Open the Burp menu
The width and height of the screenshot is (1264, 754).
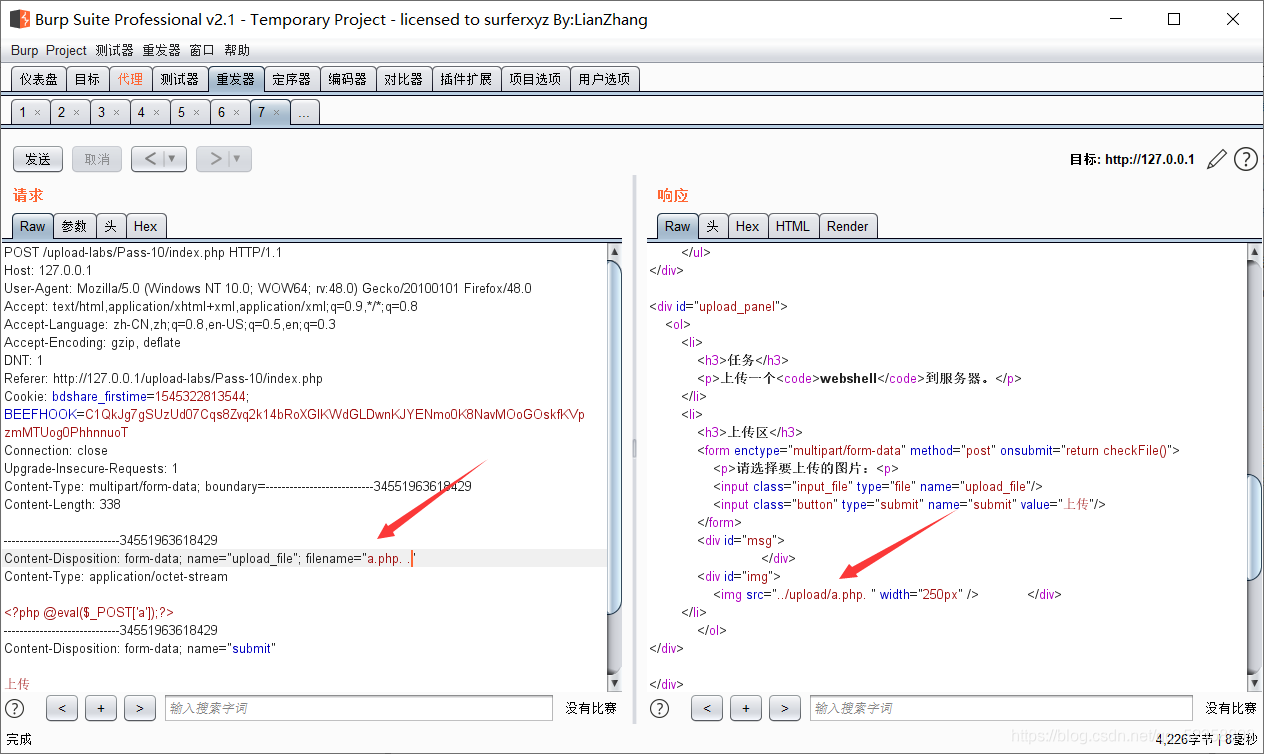point(24,50)
